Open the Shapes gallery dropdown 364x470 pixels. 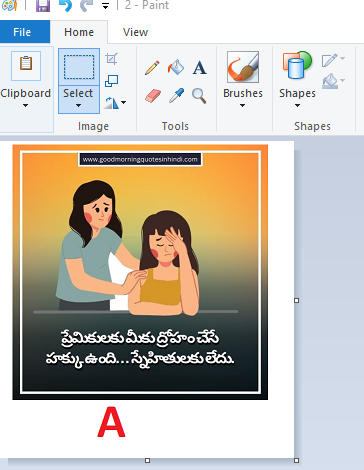(297, 80)
